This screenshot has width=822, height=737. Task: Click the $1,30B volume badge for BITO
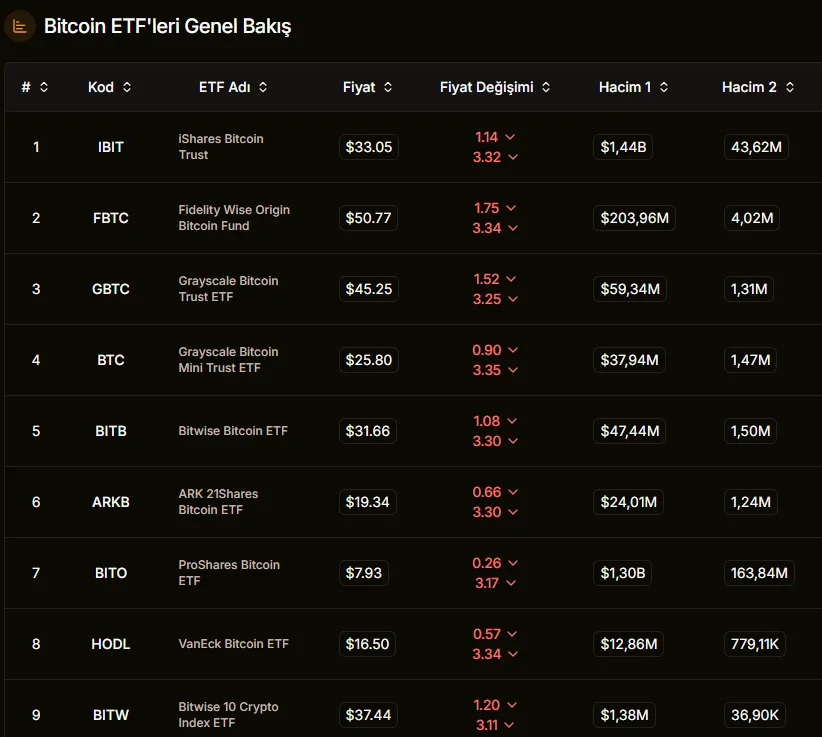coord(623,573)
